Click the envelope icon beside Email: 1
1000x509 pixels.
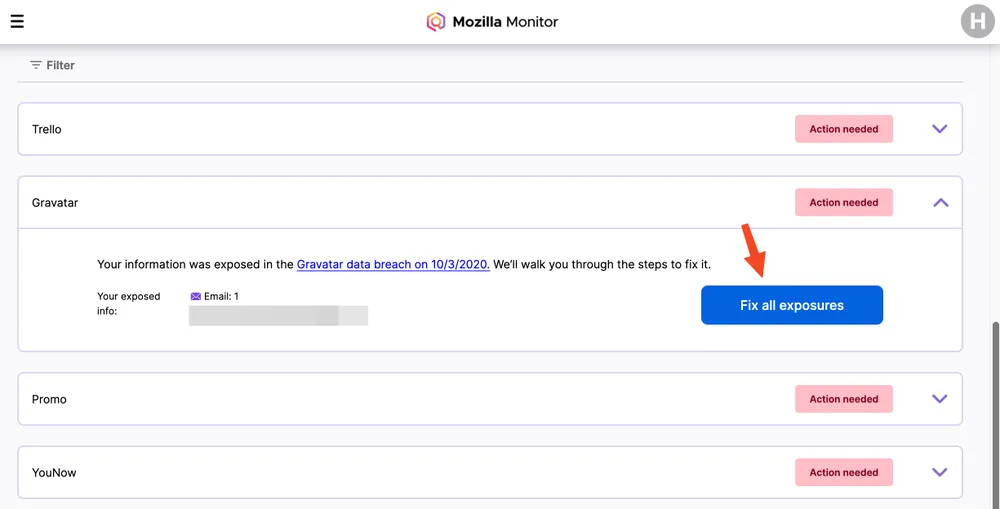coord(196,296)
